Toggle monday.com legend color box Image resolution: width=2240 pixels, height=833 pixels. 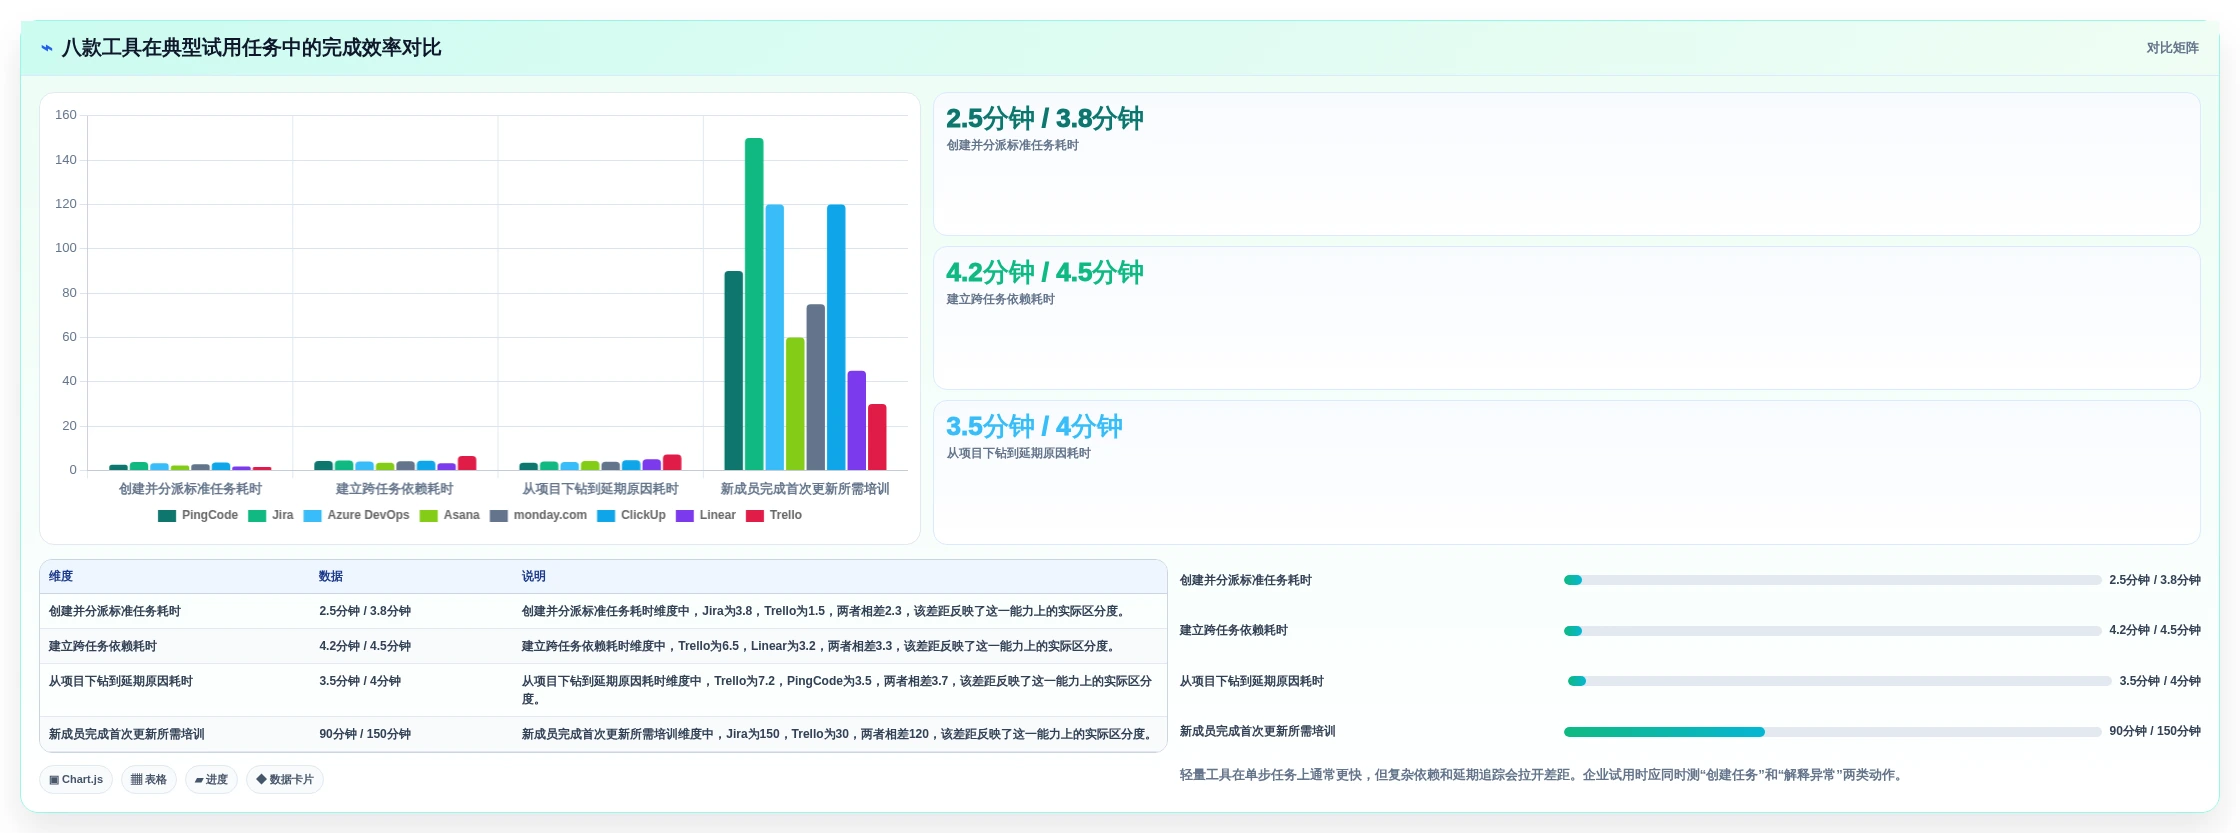499,516
